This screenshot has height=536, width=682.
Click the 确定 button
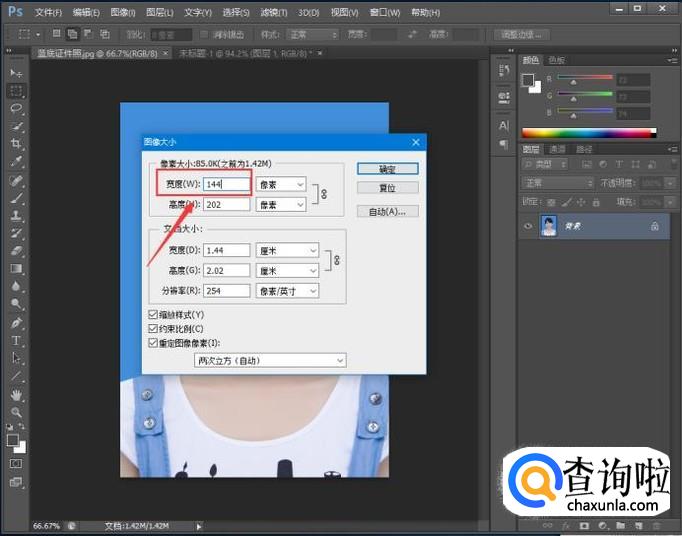coord(387,169)
